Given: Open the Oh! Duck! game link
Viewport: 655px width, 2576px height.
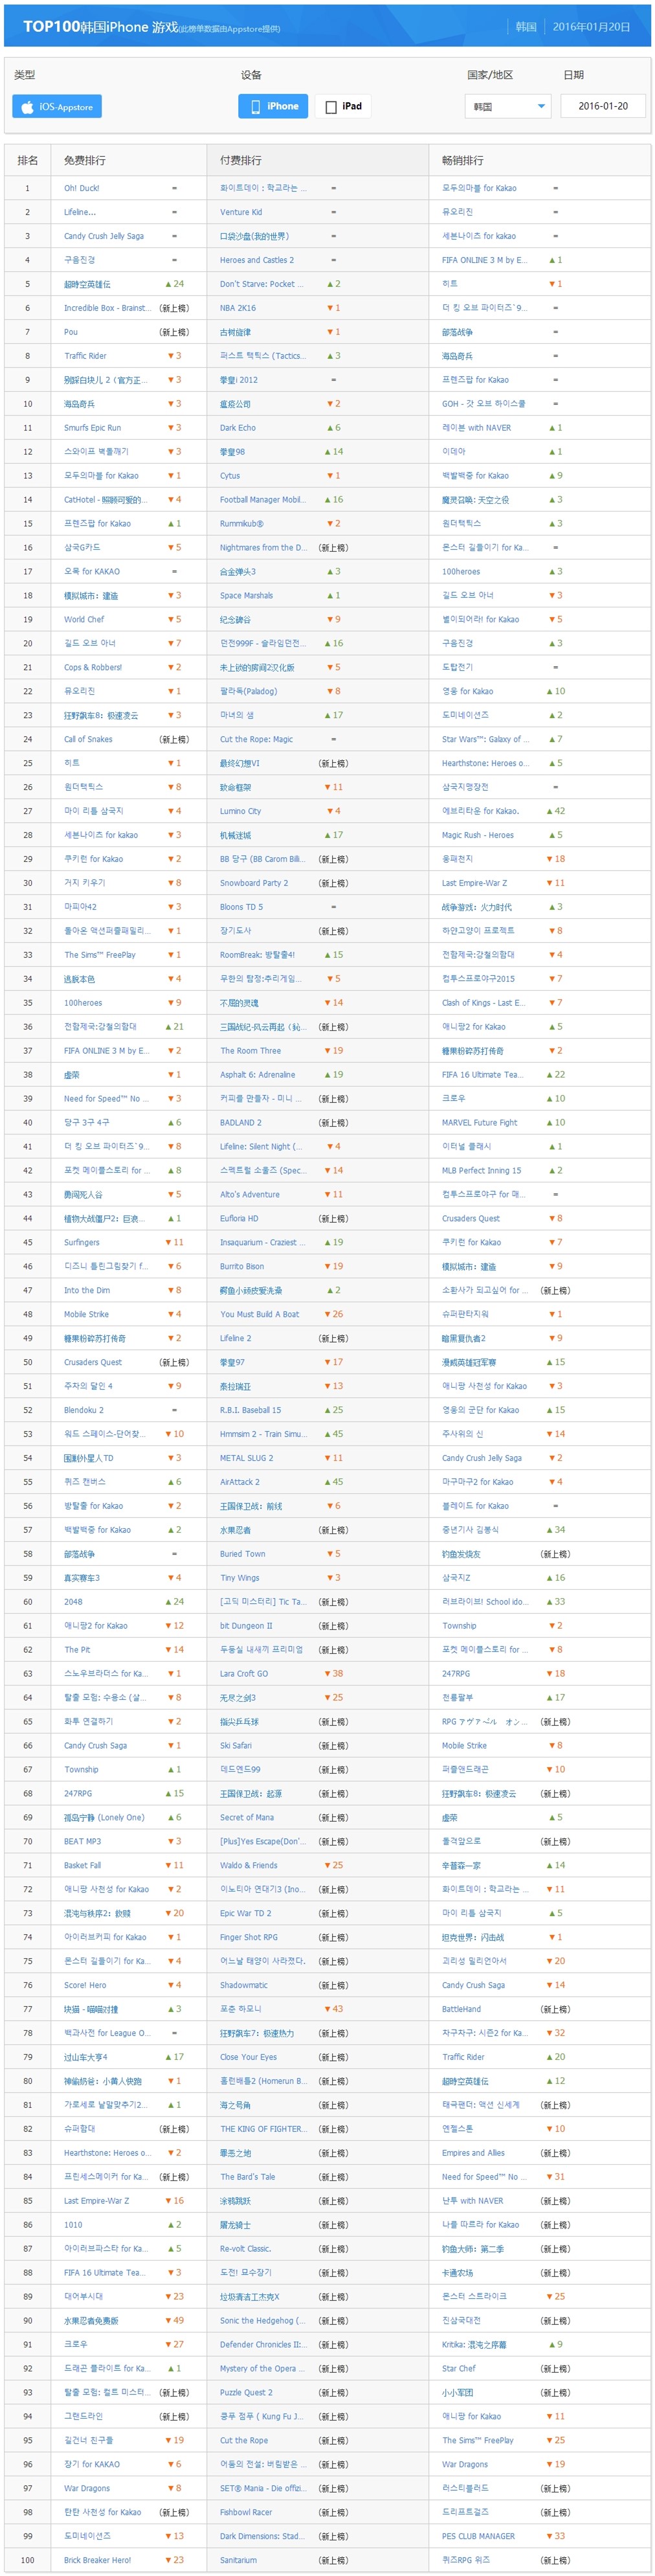Looking at the screenshot, I should point(82,188).
